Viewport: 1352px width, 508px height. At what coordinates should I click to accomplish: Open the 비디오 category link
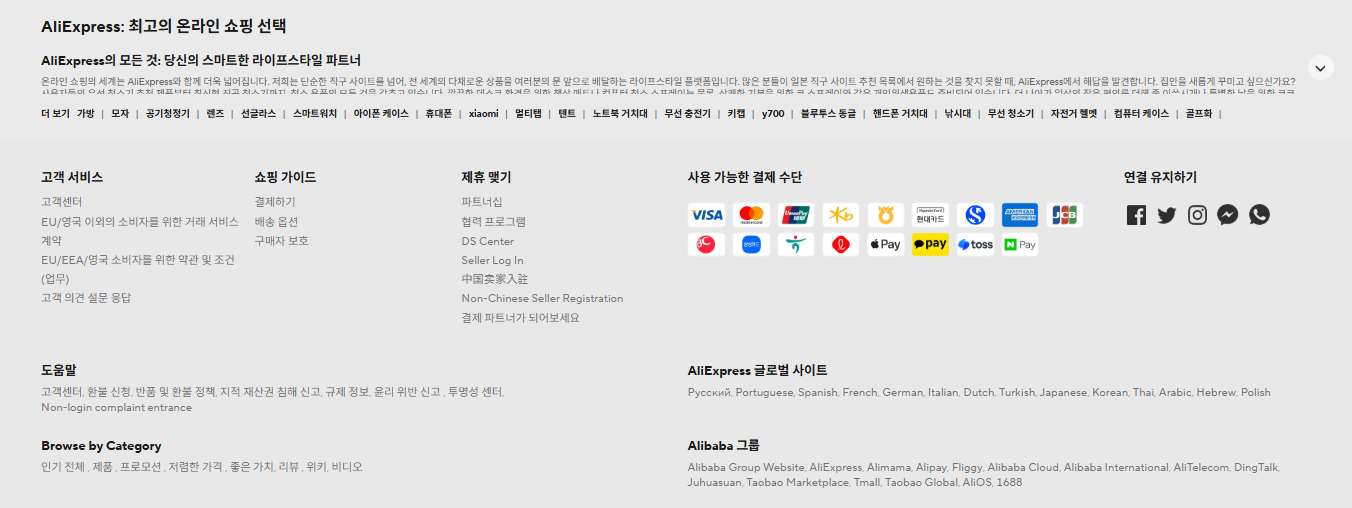(x=347, y=467)
